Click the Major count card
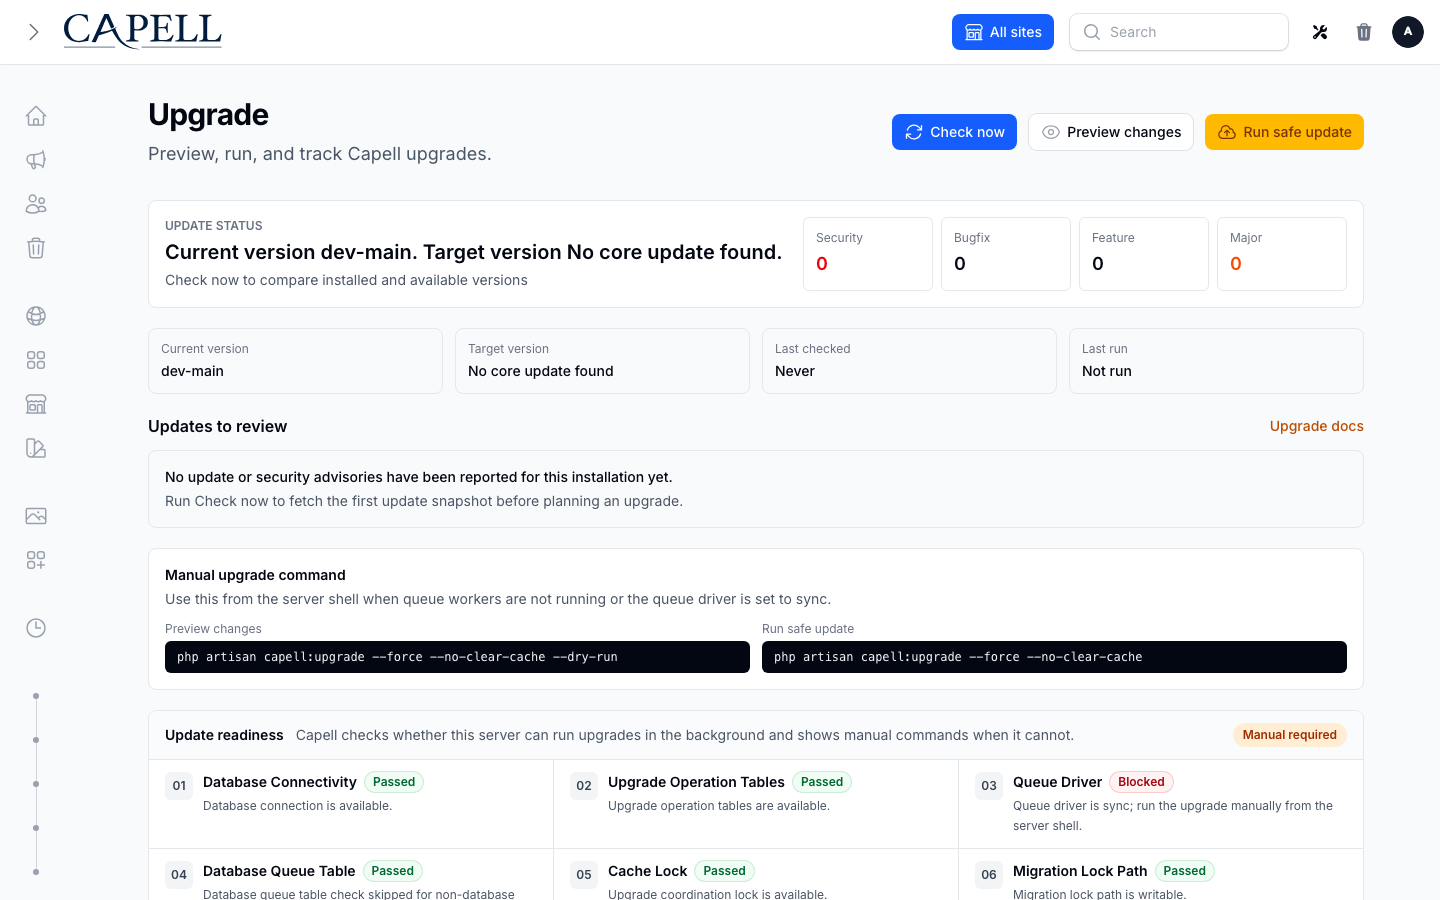This screenshot has width=1440, height=900. point(1282,254)
